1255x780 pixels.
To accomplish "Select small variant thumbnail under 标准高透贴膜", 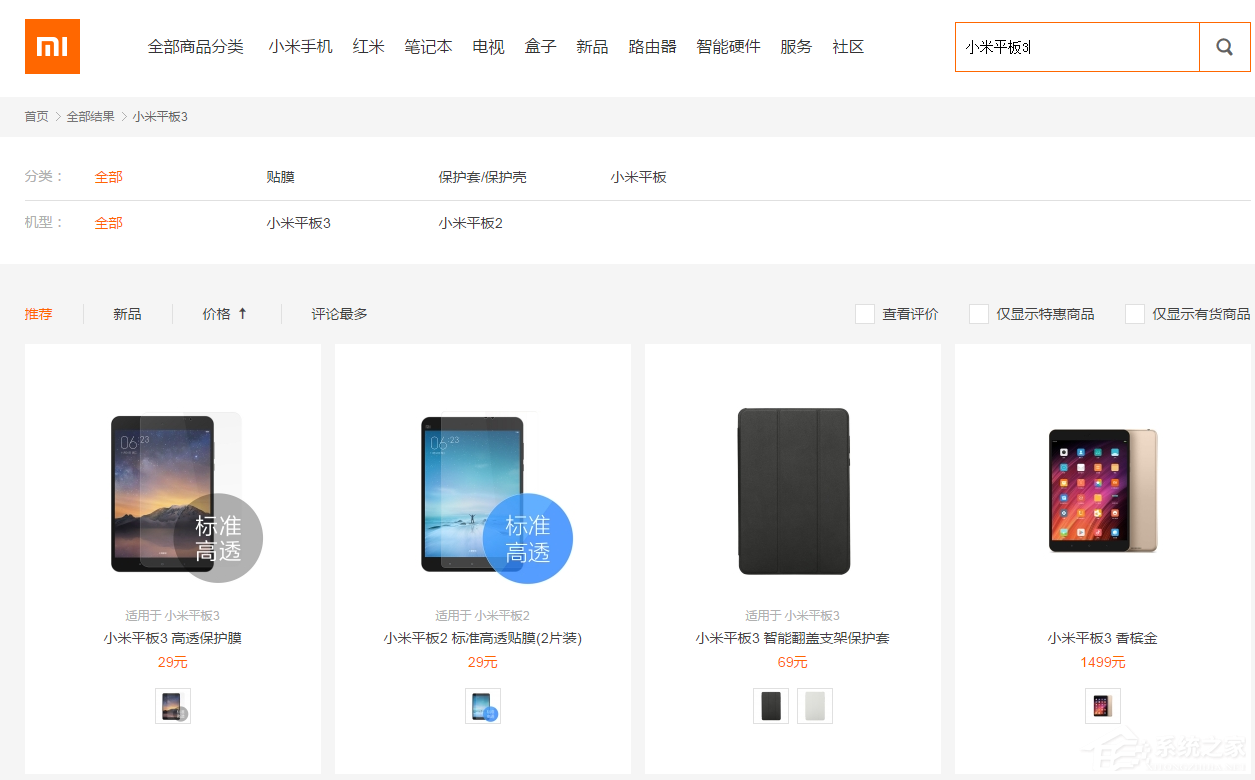I will tap(483, 706).
